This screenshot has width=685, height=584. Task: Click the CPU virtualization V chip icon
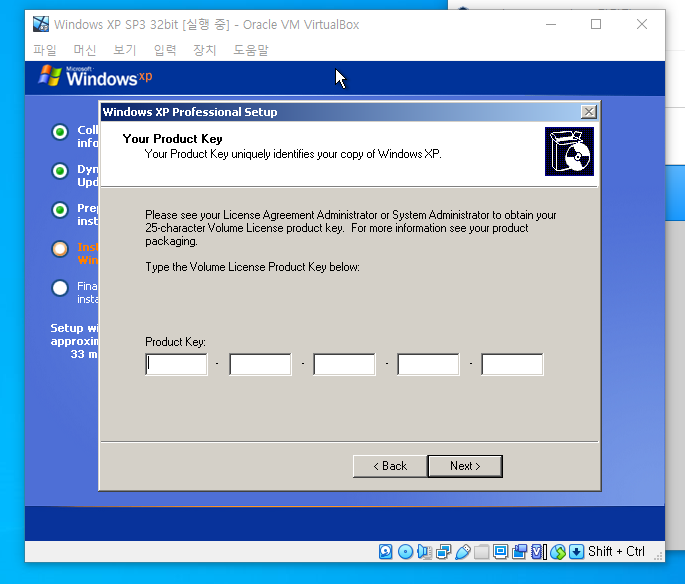(x=539, y=552)
